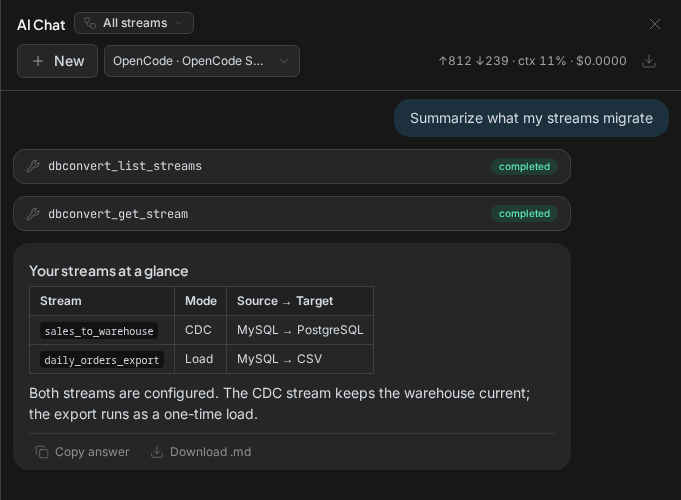Open the All streams scope dropdown

134,23
